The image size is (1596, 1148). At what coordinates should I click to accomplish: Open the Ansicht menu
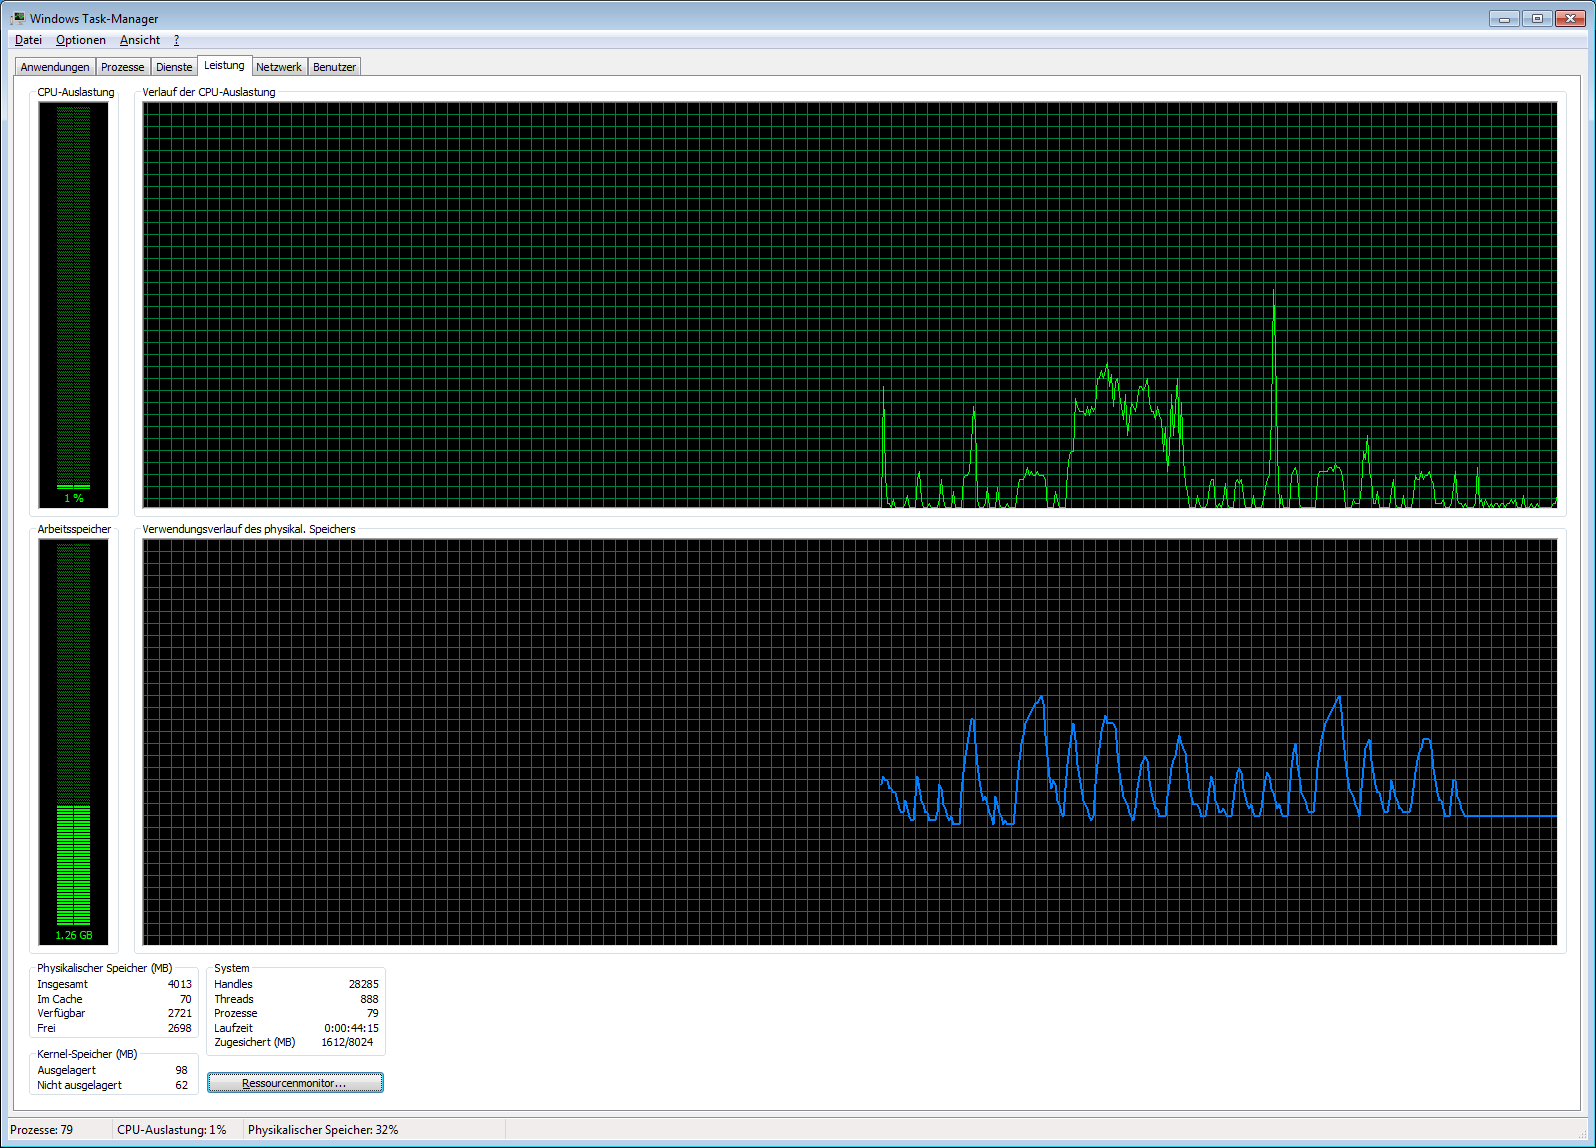click(x=139, y=40)
